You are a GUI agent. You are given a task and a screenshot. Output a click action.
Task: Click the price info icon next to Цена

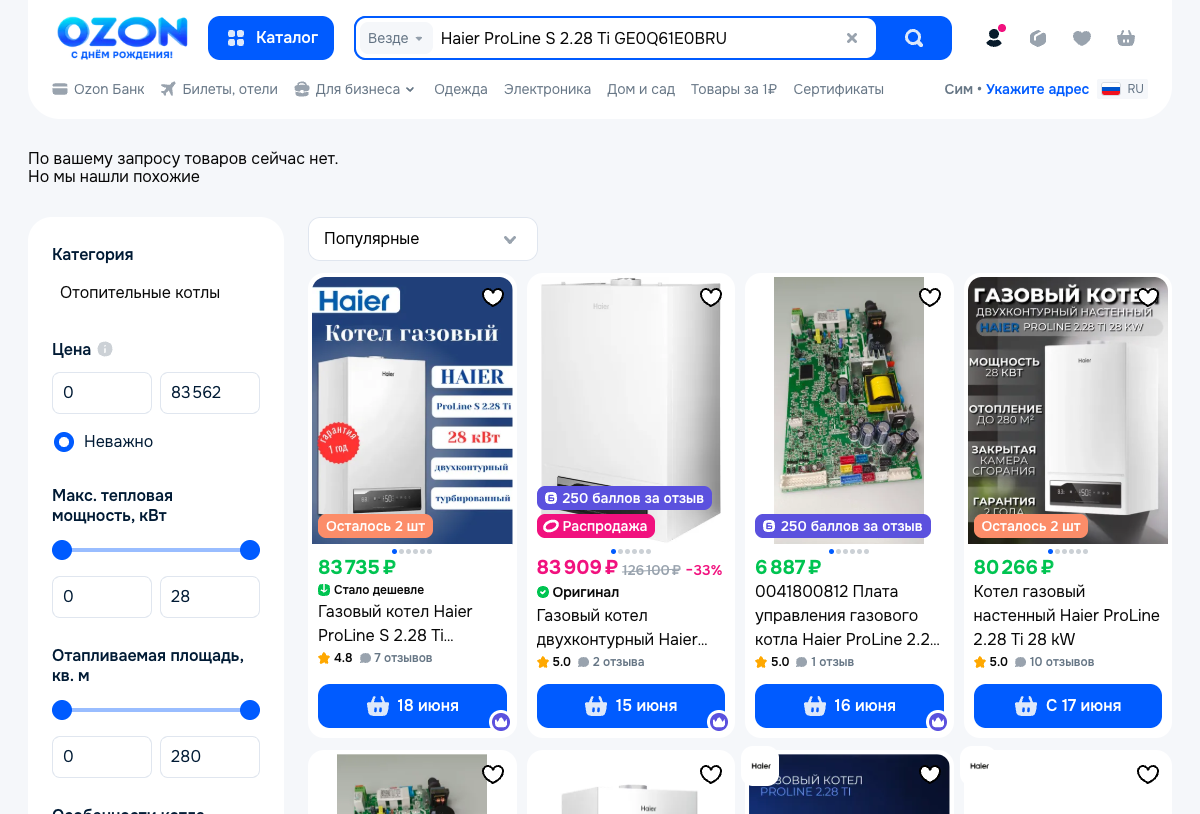[x=105, y=349]
